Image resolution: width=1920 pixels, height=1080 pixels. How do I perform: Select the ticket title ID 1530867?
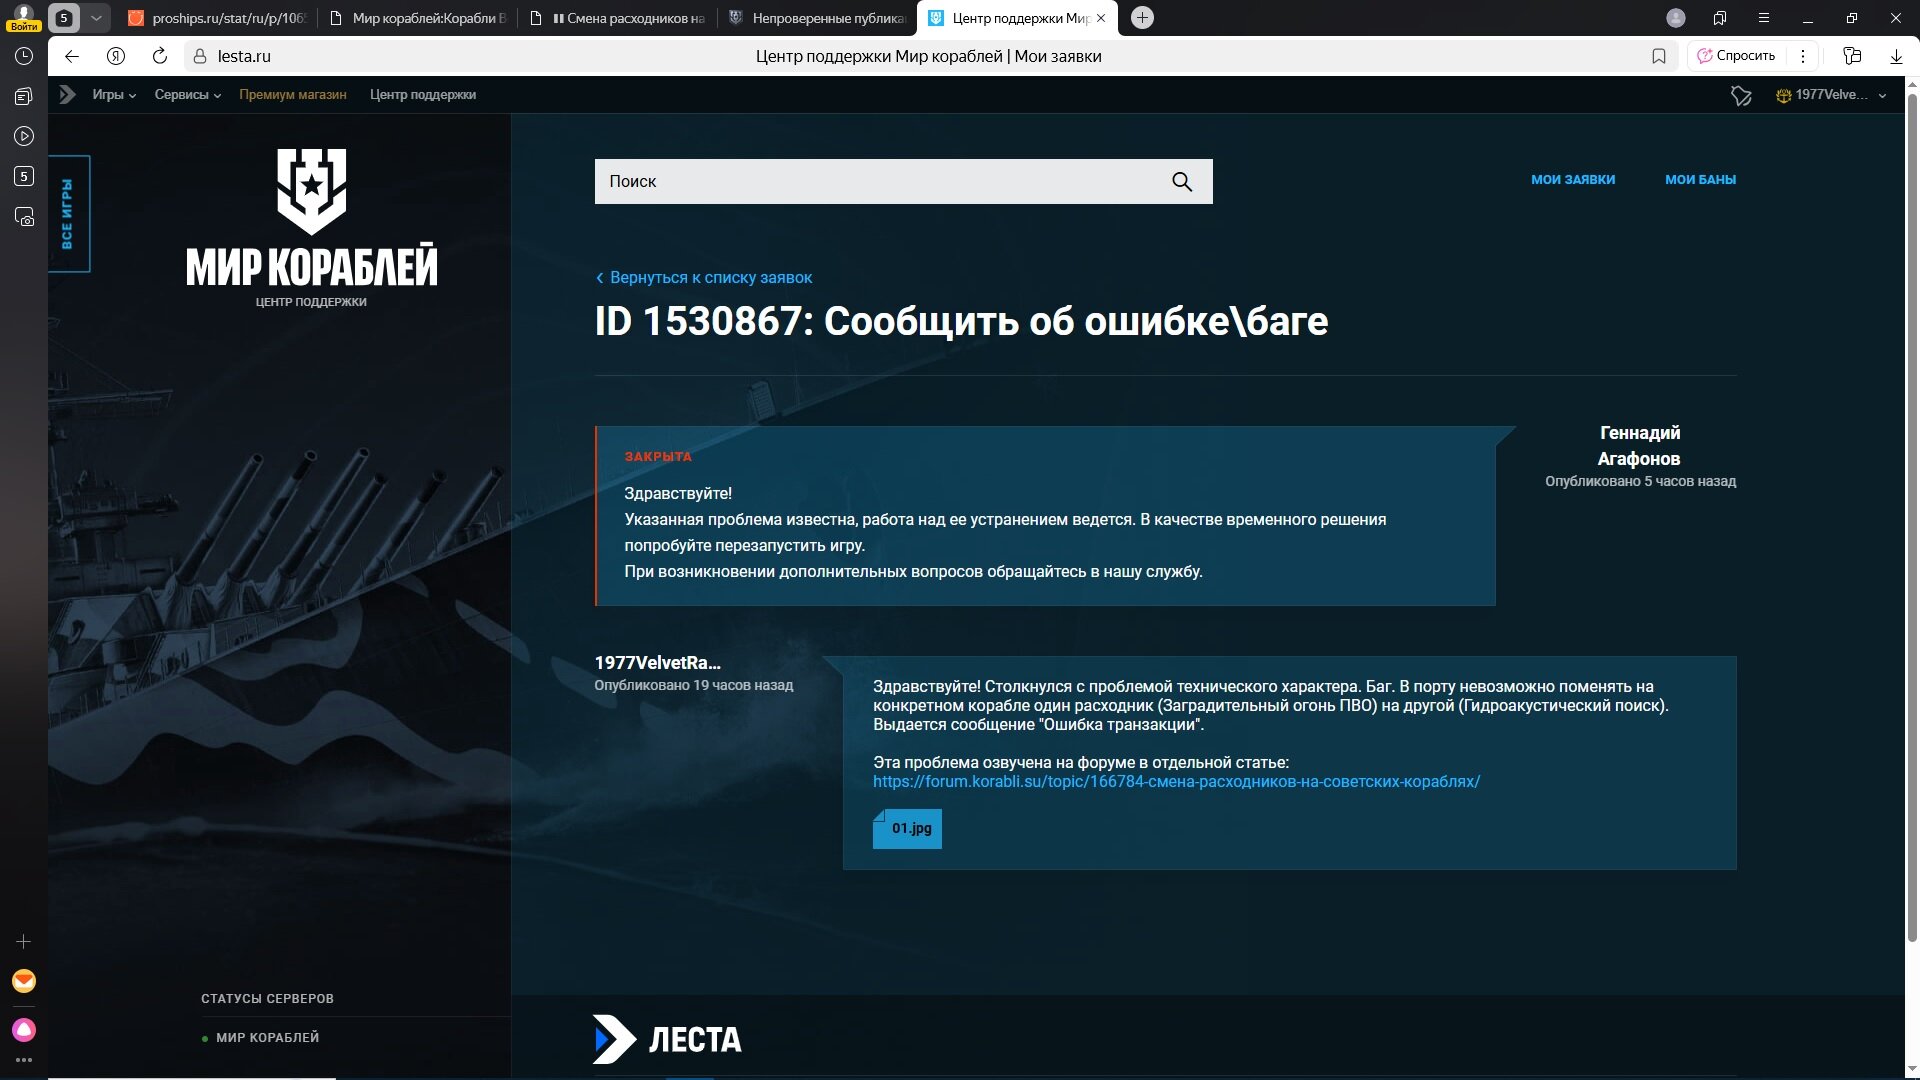pos(961,322)
